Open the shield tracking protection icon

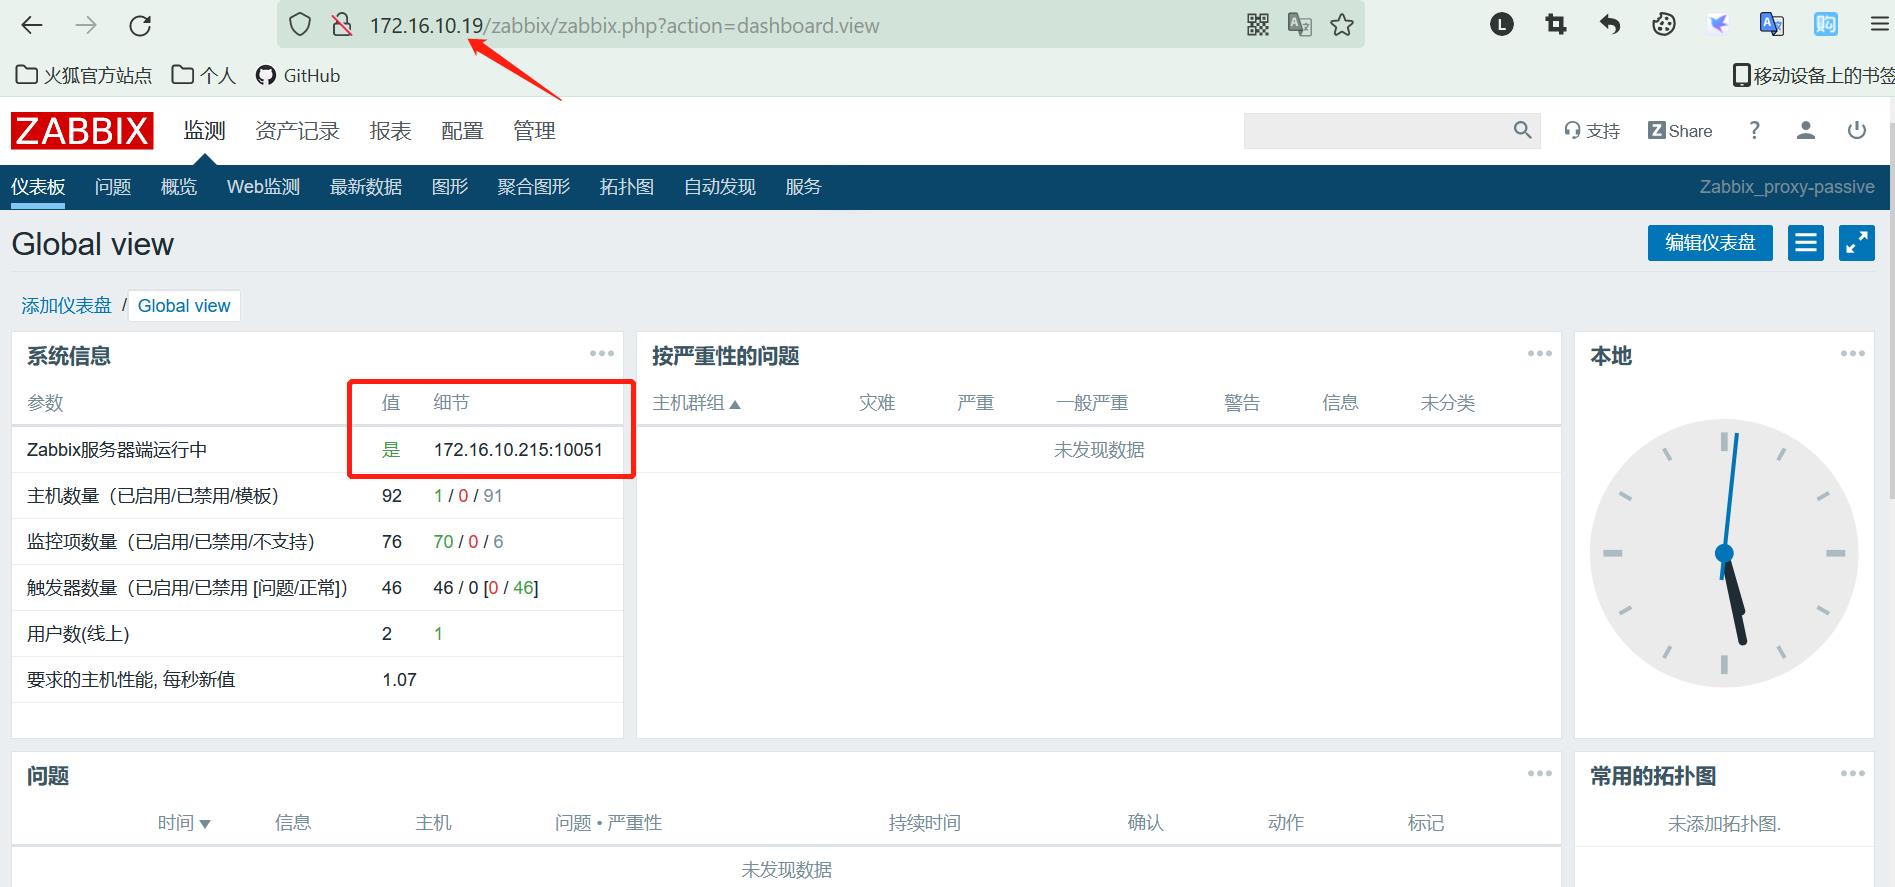300,25
